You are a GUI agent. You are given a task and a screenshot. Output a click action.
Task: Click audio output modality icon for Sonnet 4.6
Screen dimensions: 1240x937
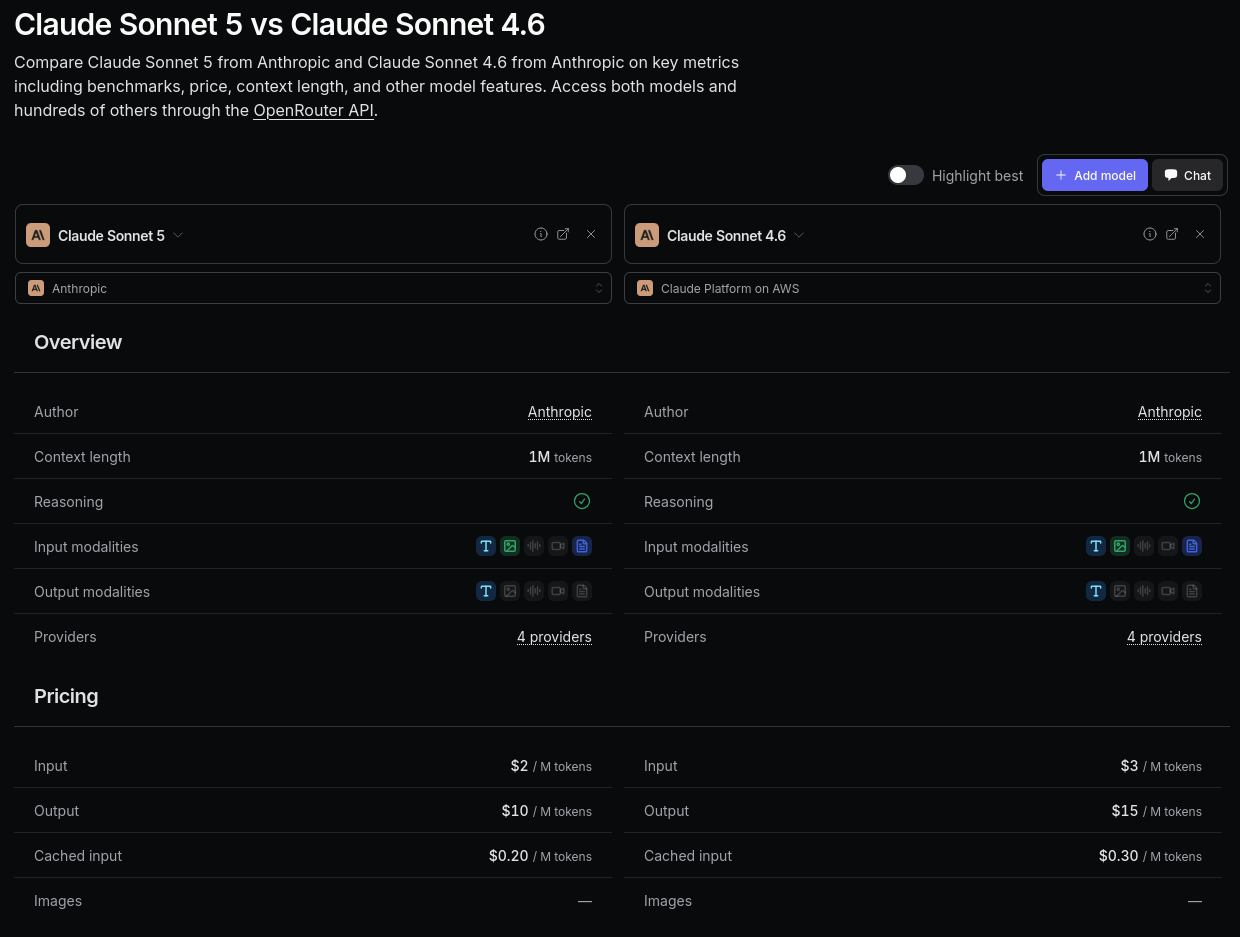click(1144, 591)
